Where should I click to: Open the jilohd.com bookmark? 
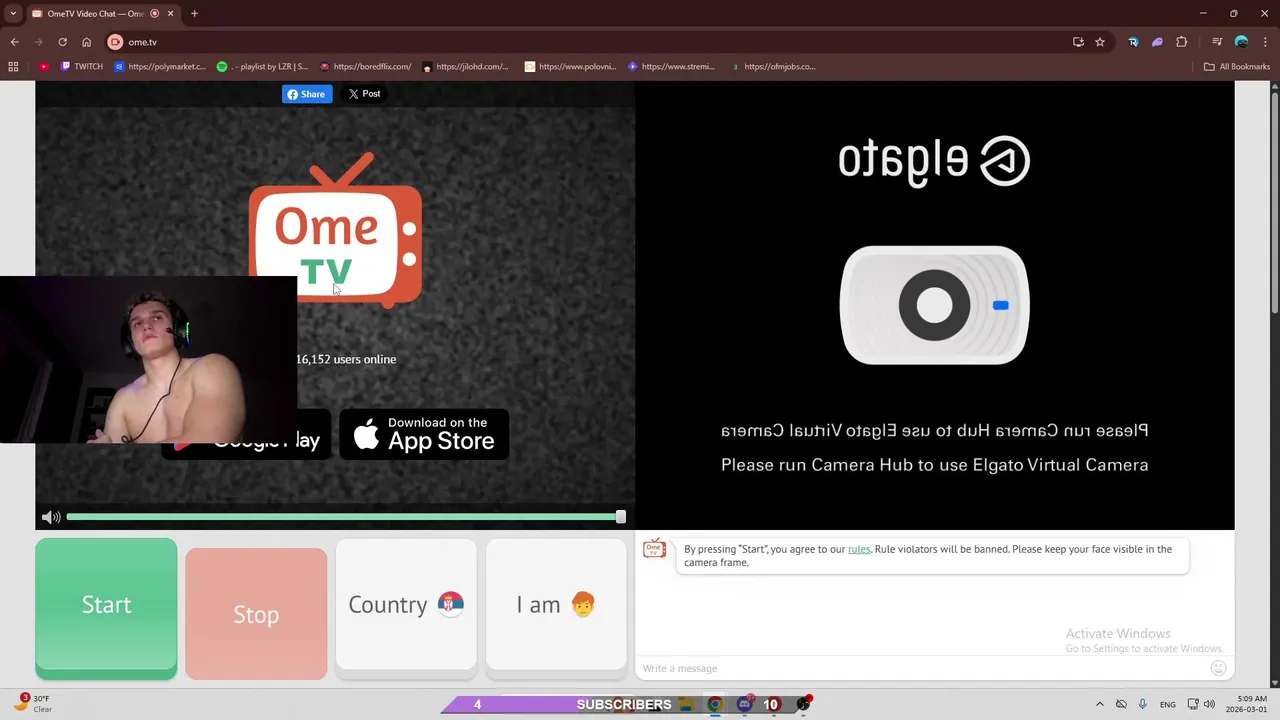click(x=465, y=67)
